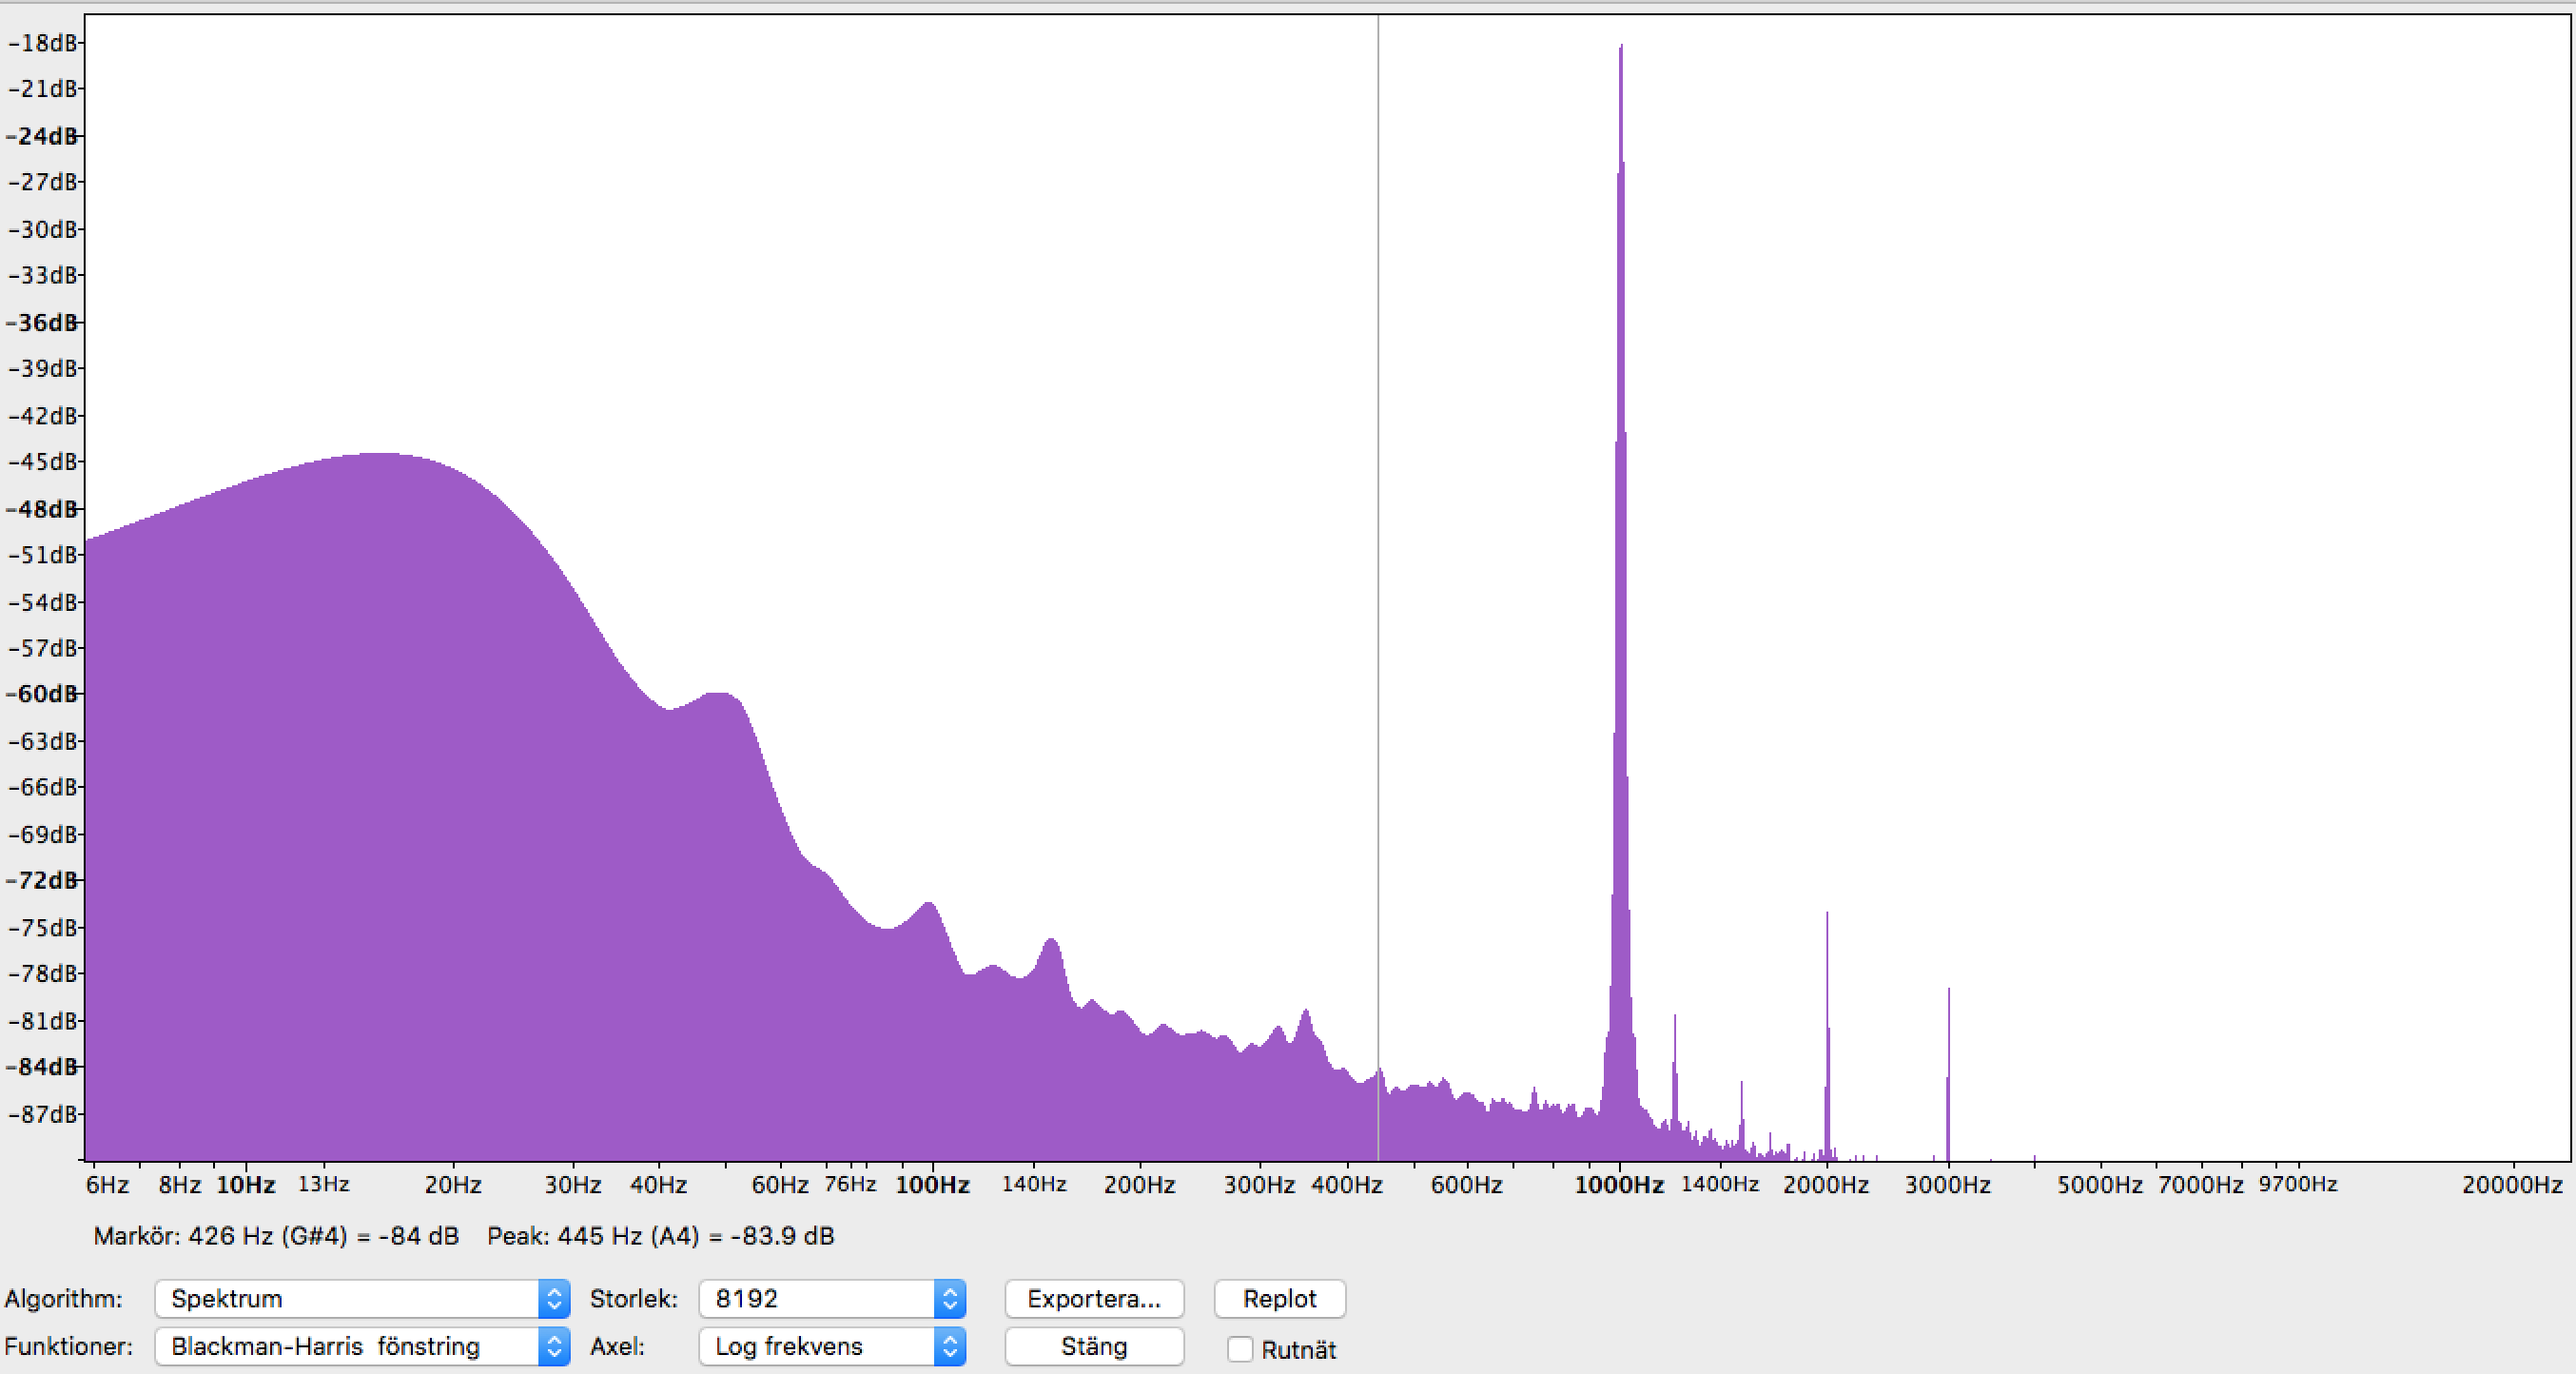Click the -84dB label on the level axis
The image size is (2576, 1374).
42,1067
